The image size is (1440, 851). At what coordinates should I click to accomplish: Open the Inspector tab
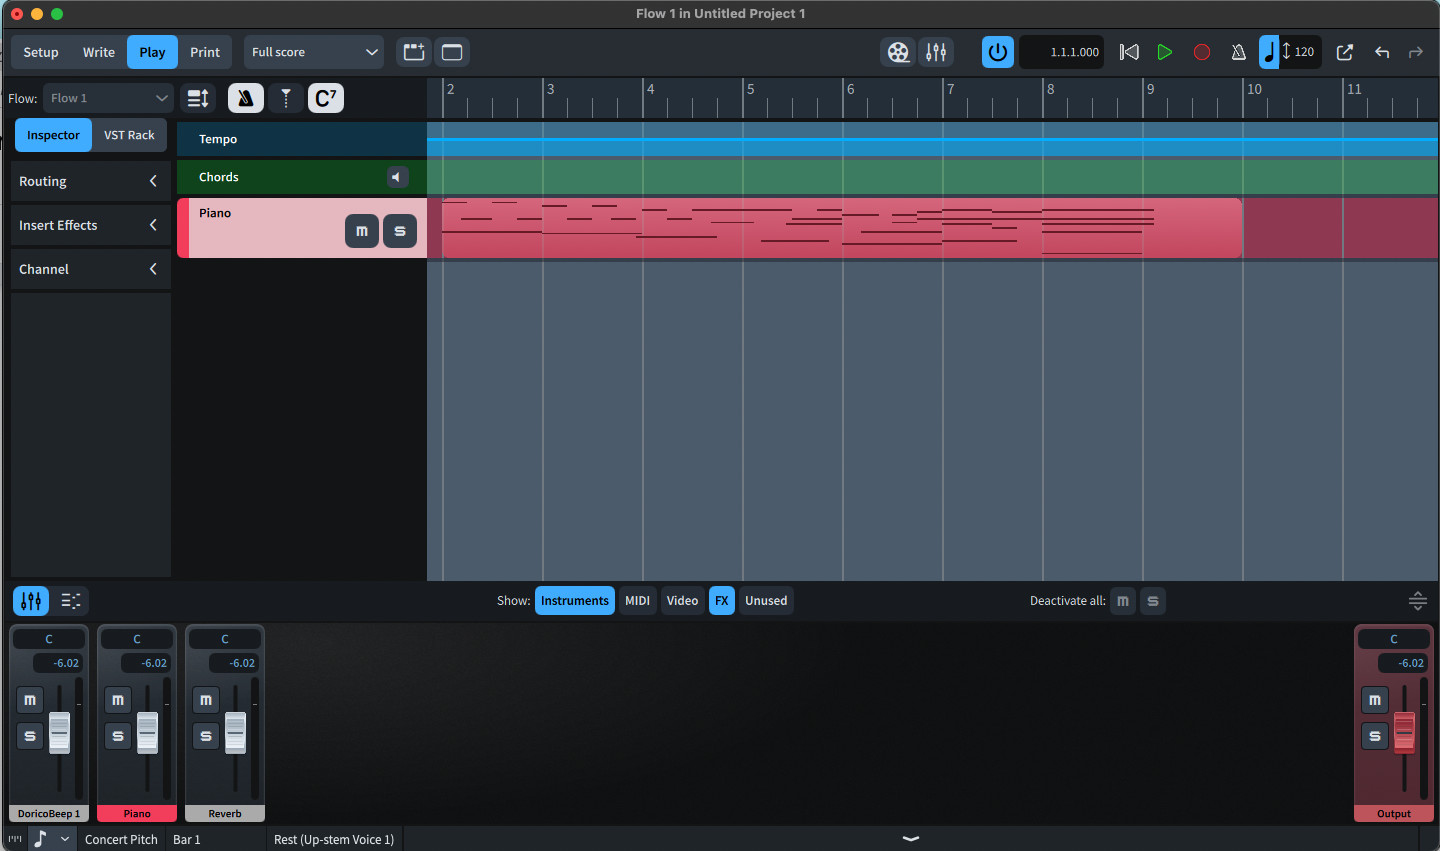(53, 135)
